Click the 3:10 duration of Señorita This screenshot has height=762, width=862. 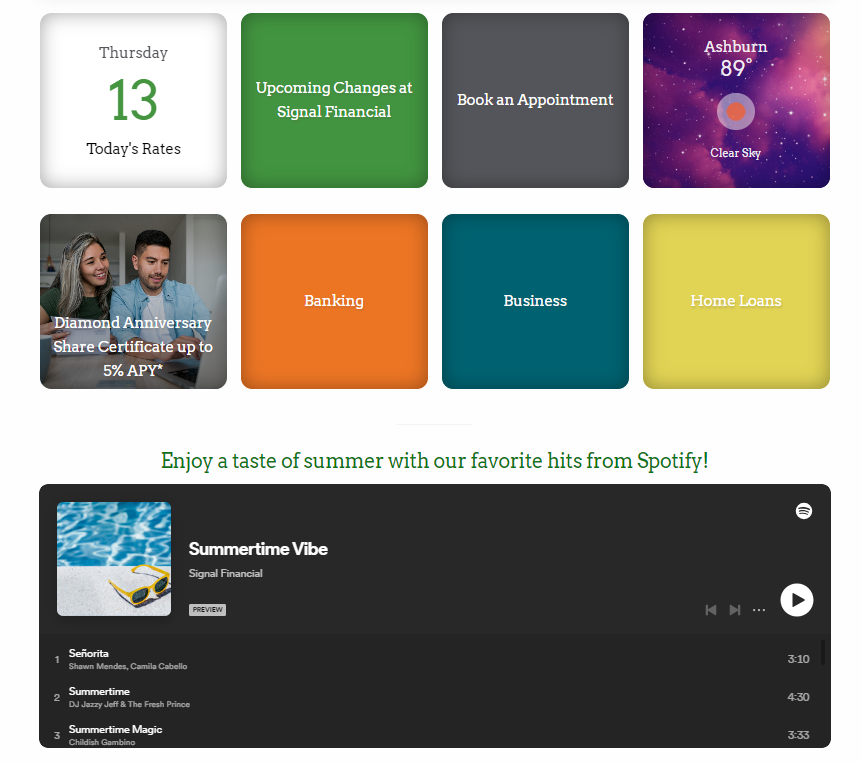pos(798,659)
